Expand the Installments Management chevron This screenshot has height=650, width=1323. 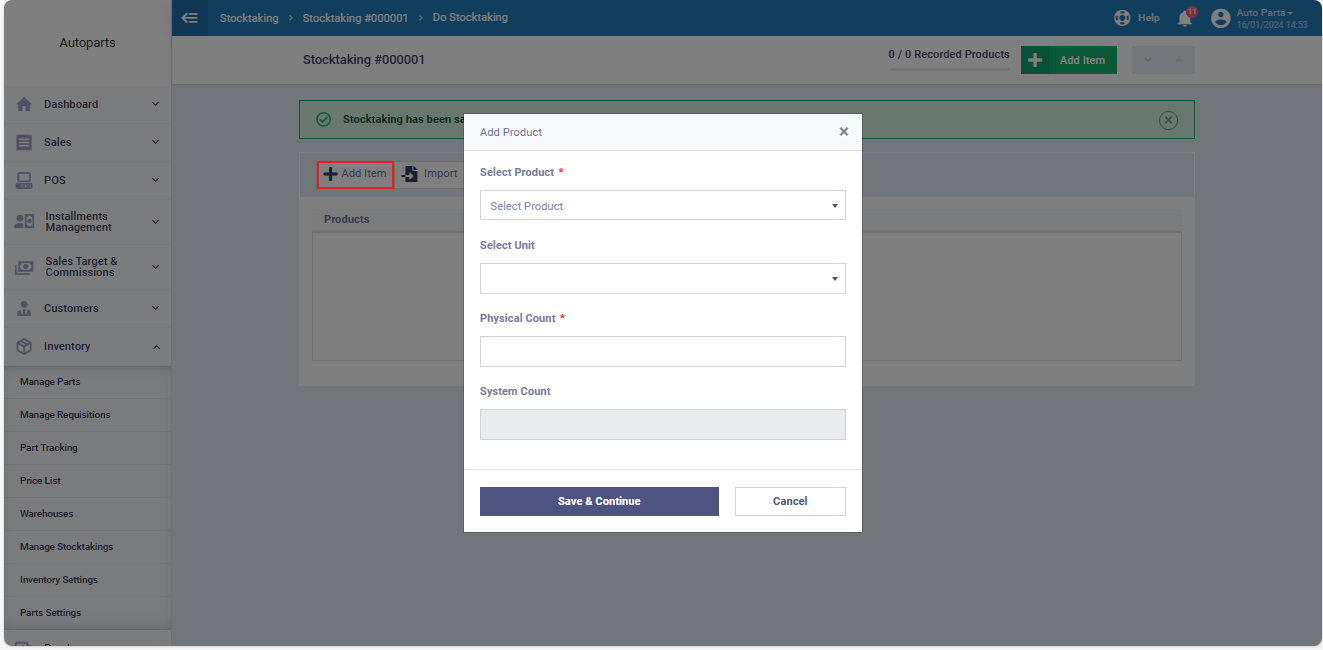click(x=155, y=222)
